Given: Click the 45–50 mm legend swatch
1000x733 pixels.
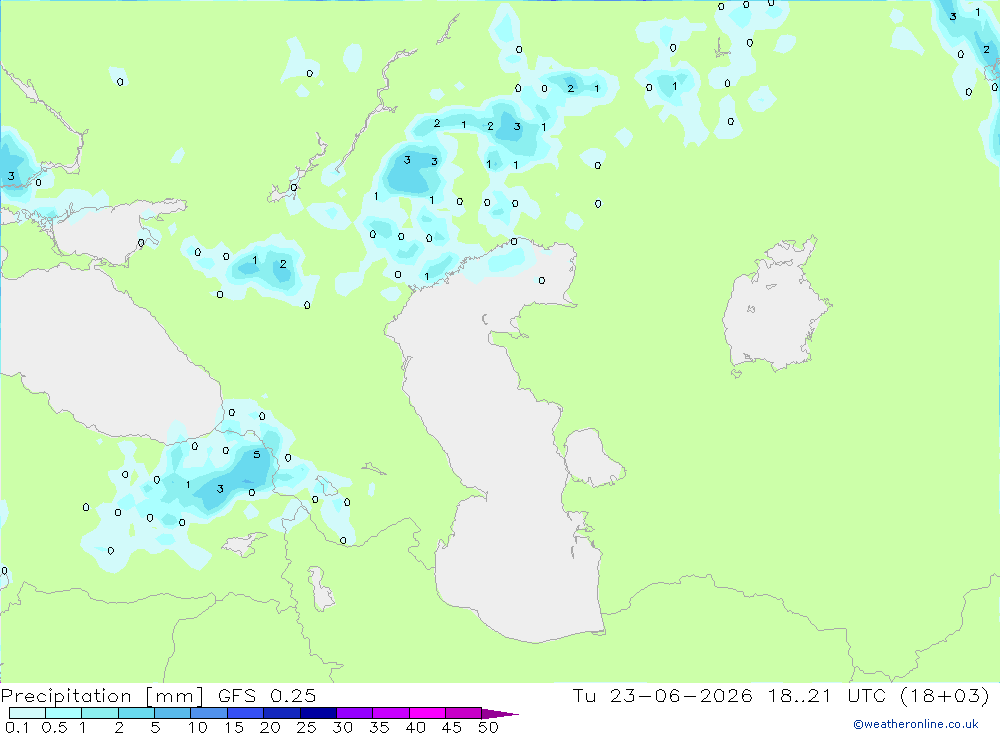Looking at the screenshot, I should tap(464, 713).
